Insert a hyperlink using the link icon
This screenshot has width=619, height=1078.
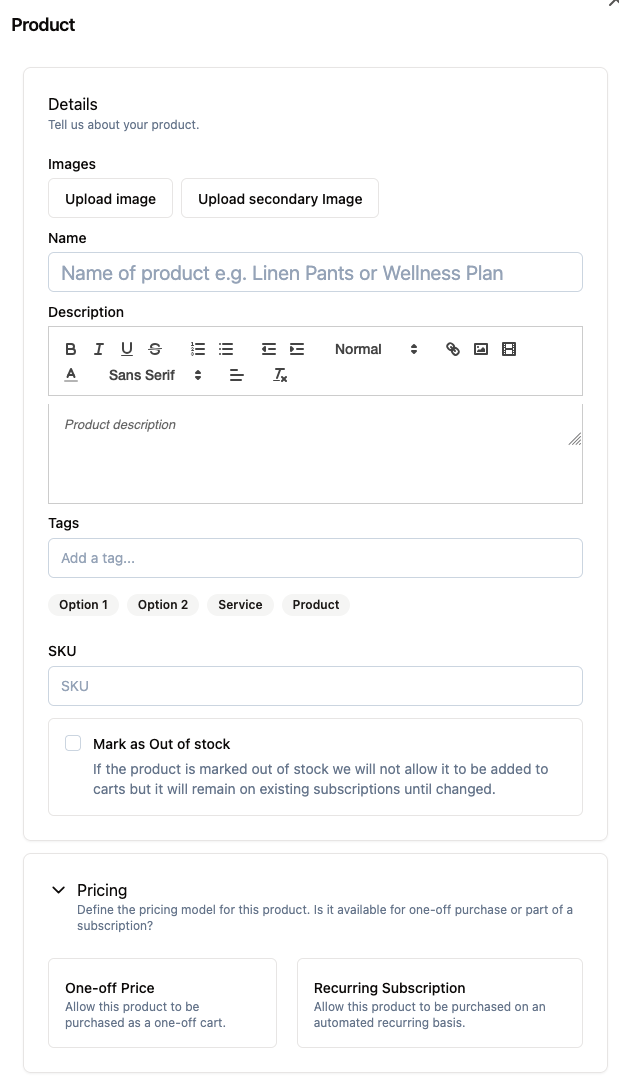point(452,349)
